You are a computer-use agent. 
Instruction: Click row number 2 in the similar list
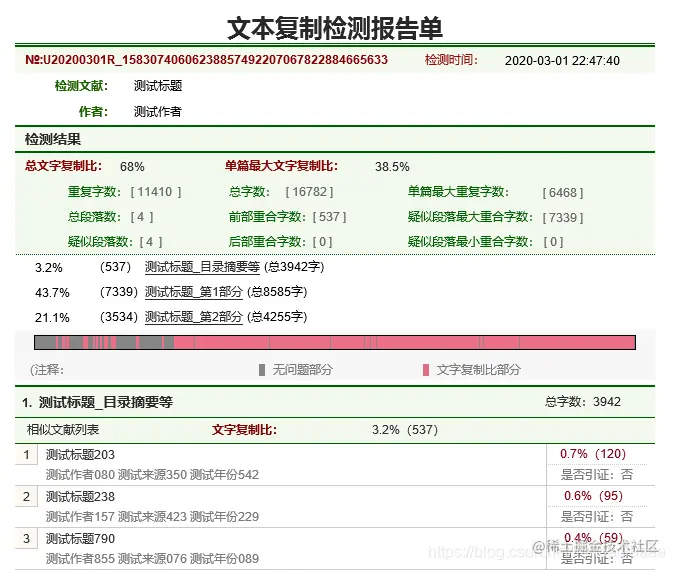tap(26, 497)
